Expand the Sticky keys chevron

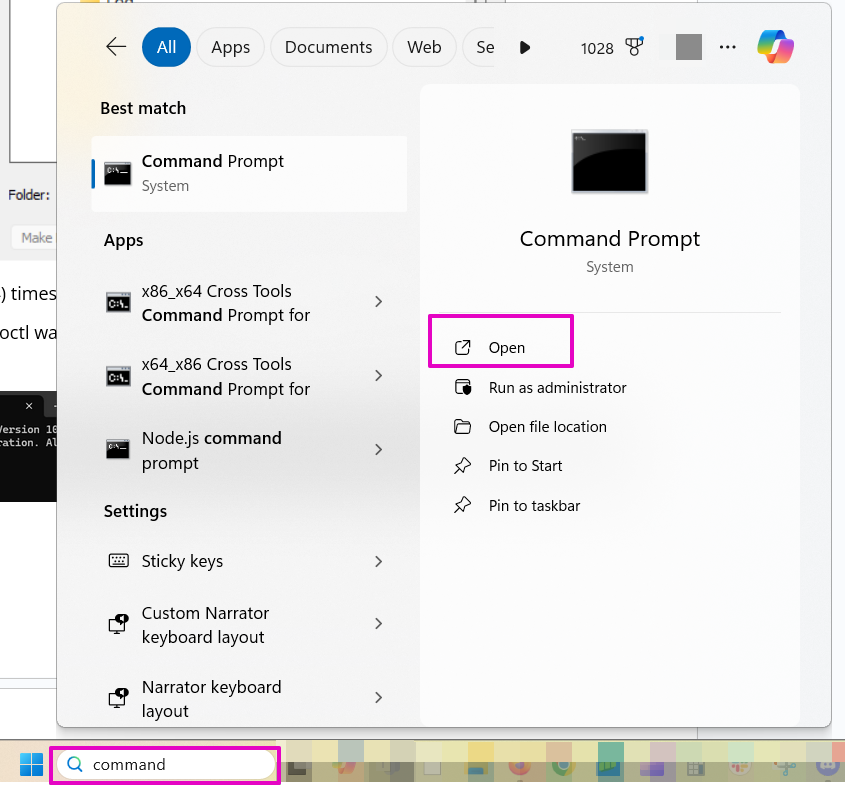pyautogui.click(x=379, y=561)
